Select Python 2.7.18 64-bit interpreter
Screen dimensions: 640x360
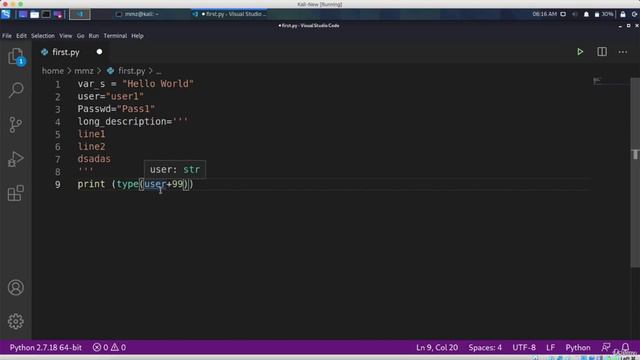46,347
